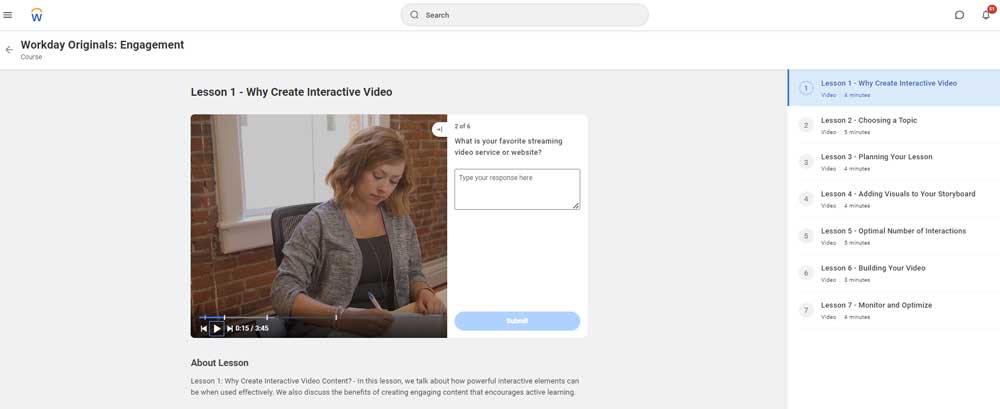Open Lesson 3 - Planning Your Lesson
Image resolution: width=1000 pixels, height=409 pixels.
point(894,162)
